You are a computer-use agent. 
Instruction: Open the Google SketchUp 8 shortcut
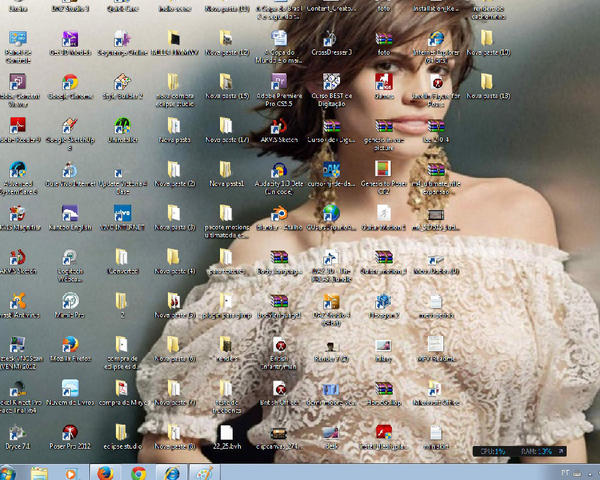pyautogui.click(x=70, y=134)
